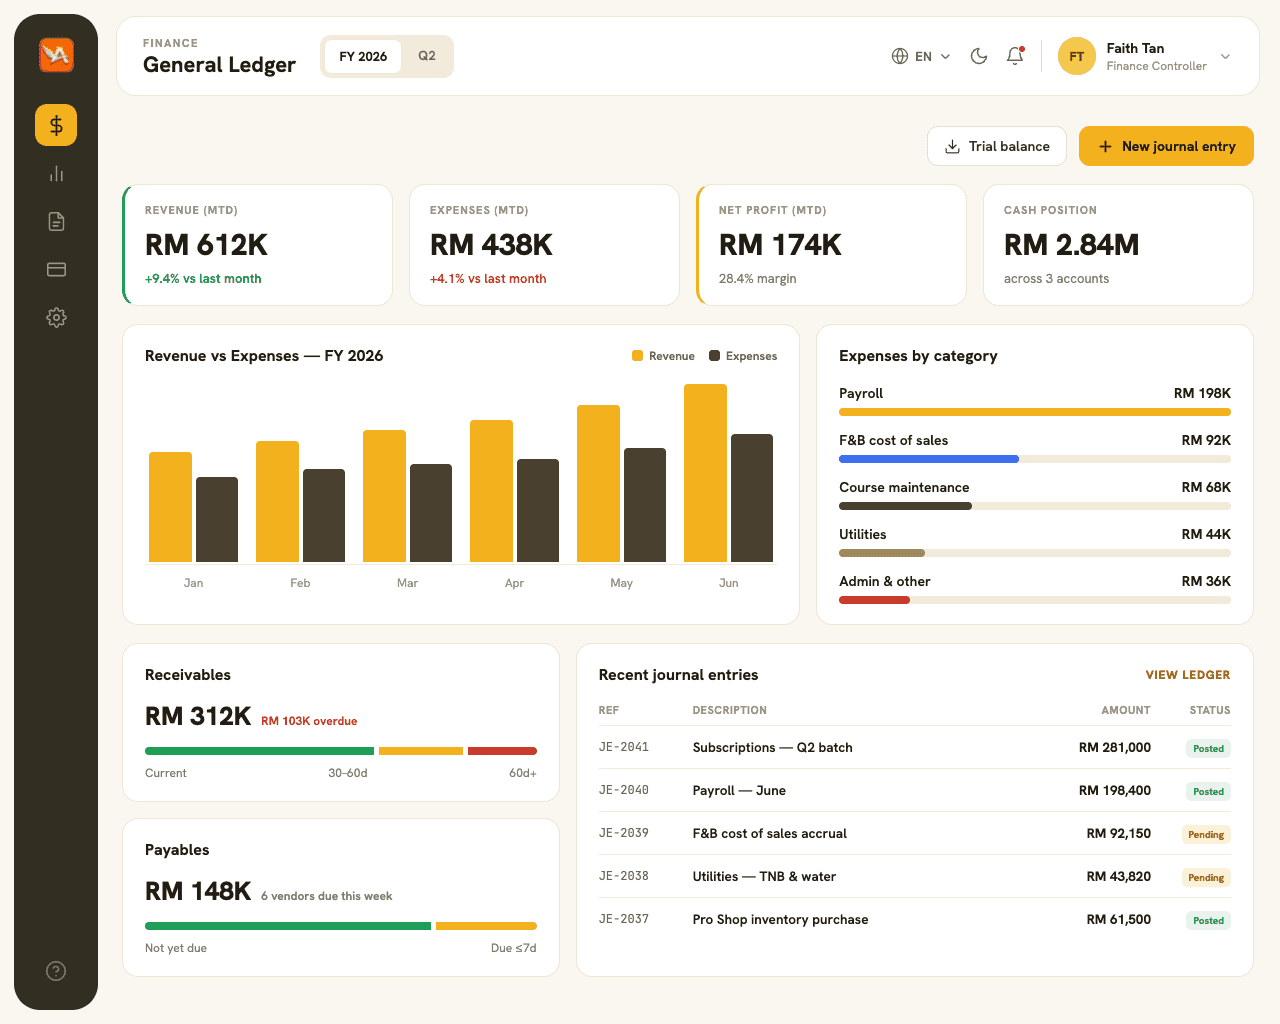Click the app logo in the sidebar
This screenshot has width=1280, height=1024.
pos(56,54)
